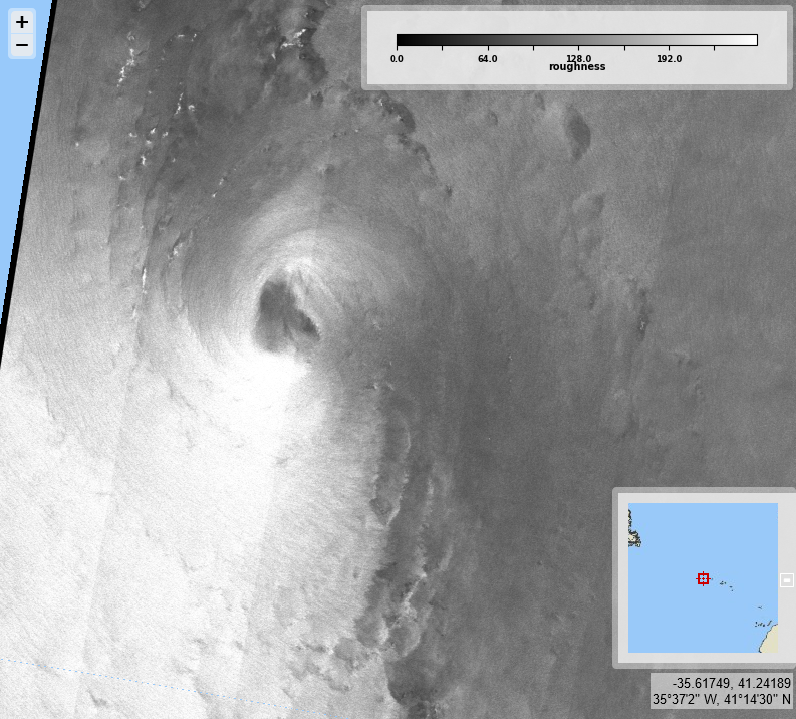Click the dark cyclone eye in the radar image
The height and width of the screenshot is (719, 796).
(x=284, y=314)
